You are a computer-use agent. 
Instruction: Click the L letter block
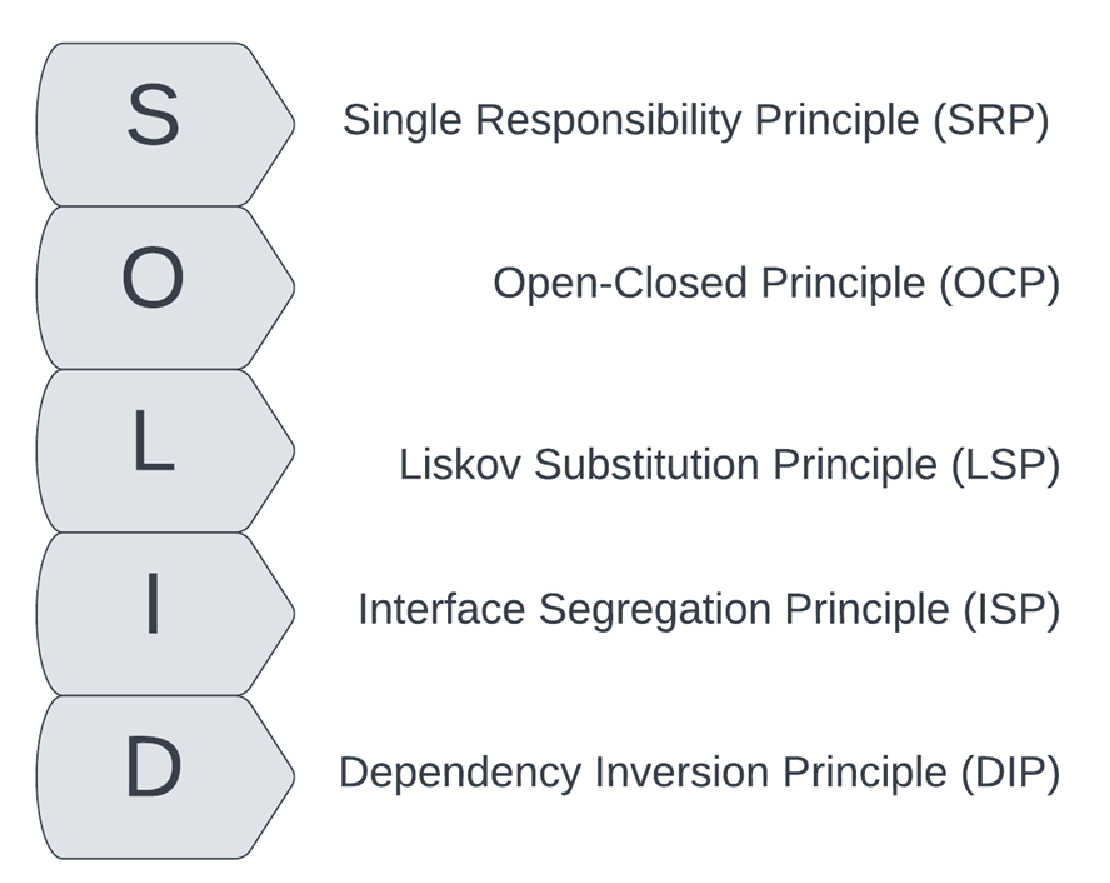click(165, 450)
